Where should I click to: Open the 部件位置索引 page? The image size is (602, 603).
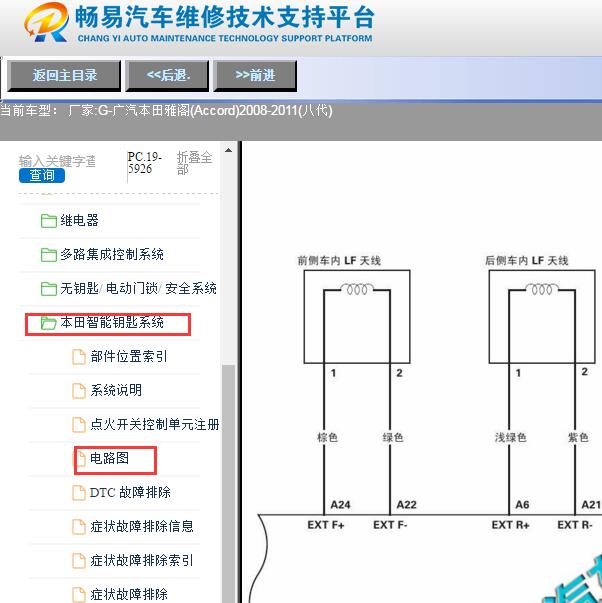click(129, 356)
